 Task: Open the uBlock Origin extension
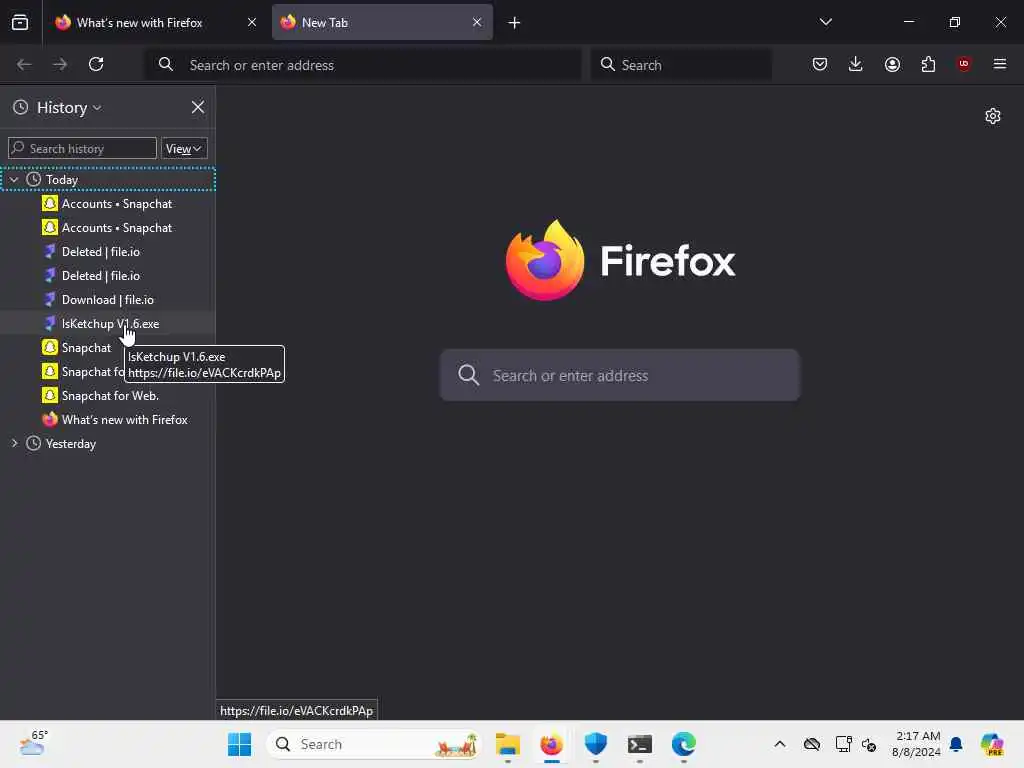(964, 64)
